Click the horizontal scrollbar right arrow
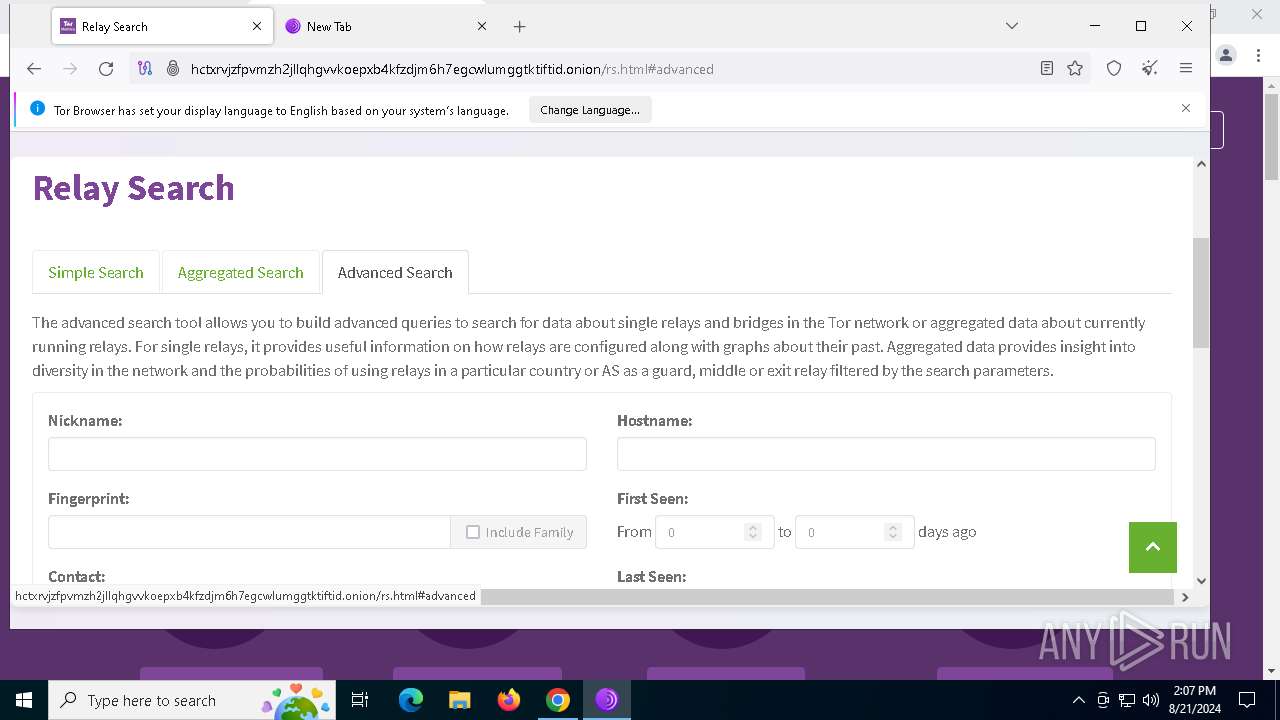The image size is (1280, 720). (x=1185, y=597)
